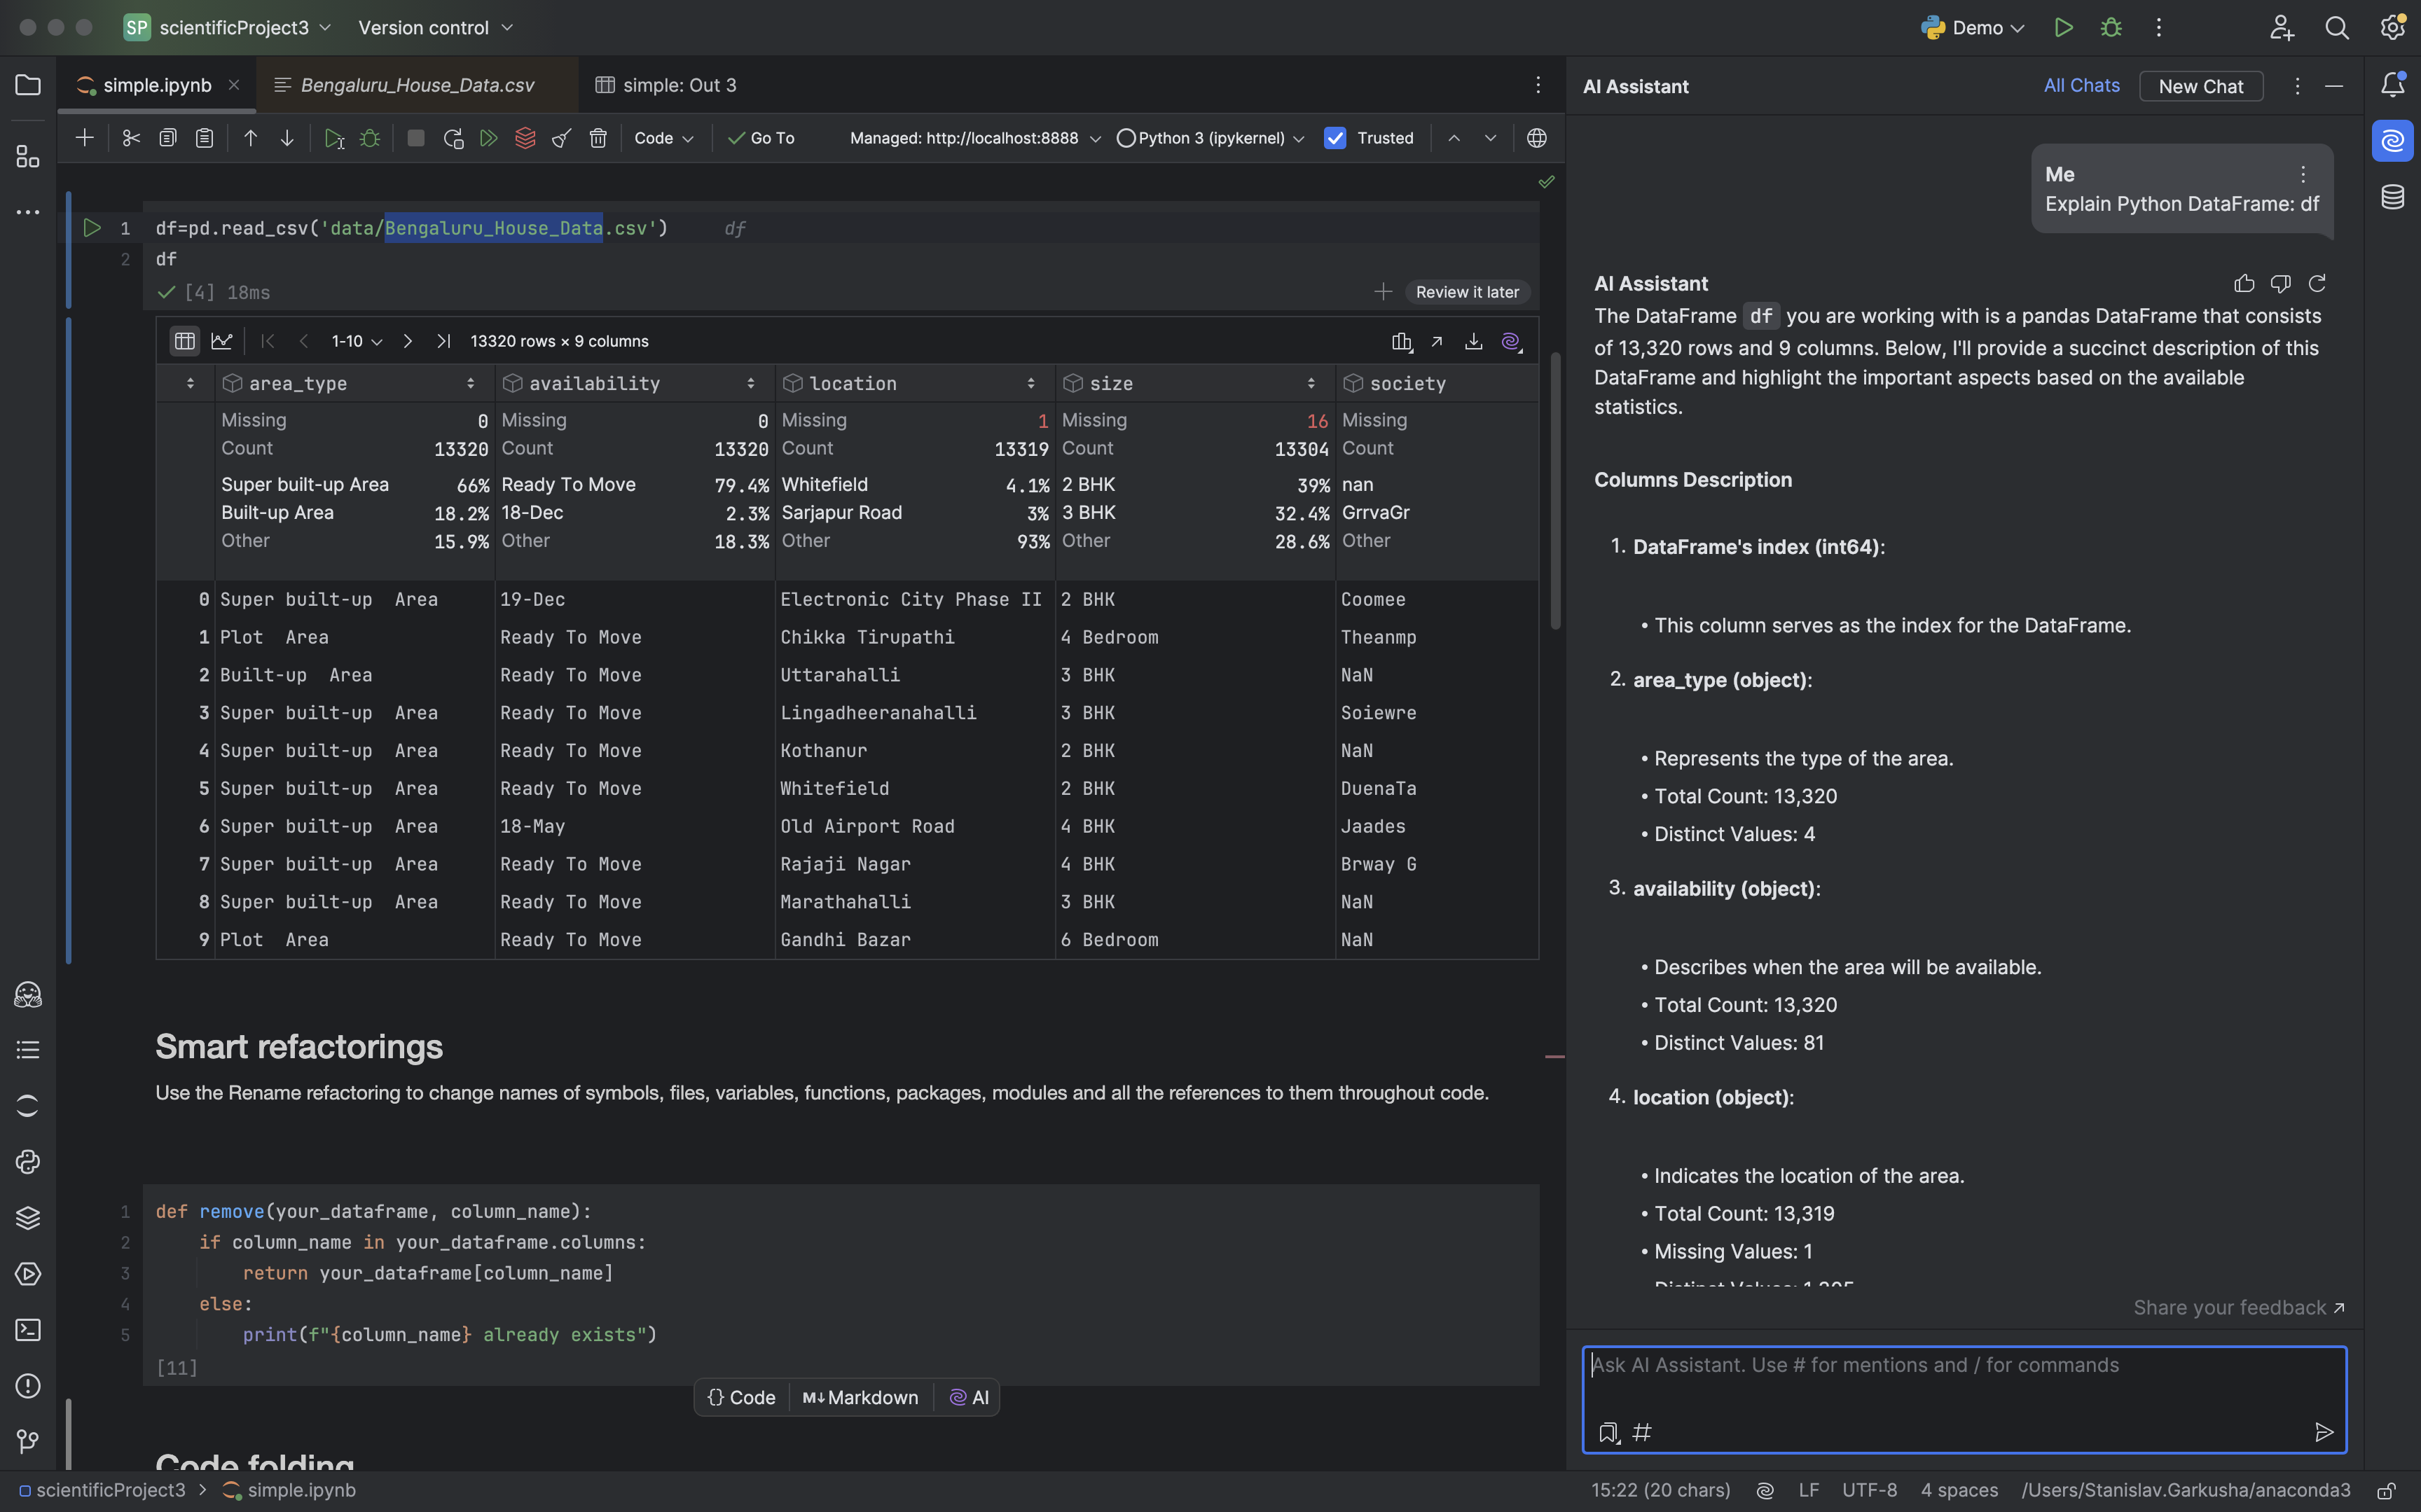
Task: Copy cell using notebook toolbar copy icon
Action: 168,138
